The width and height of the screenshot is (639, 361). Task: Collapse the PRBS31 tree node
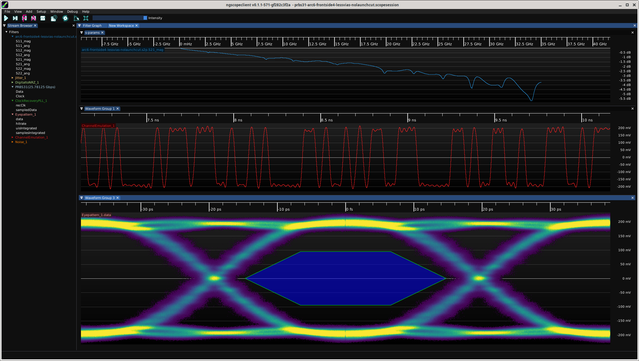tap(12, 87)
